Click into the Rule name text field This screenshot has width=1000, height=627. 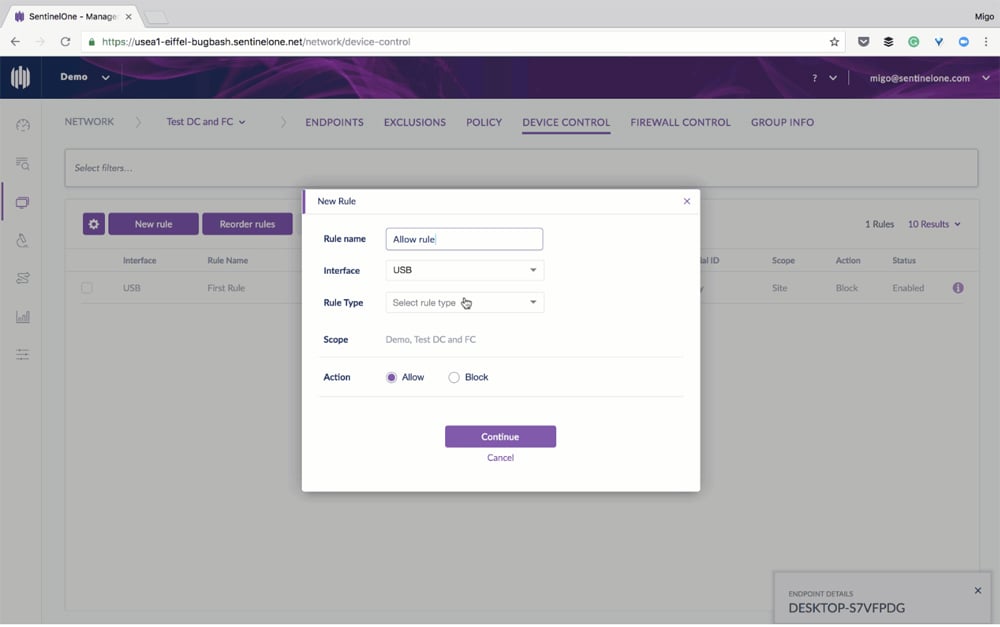[x=464, y=239]
